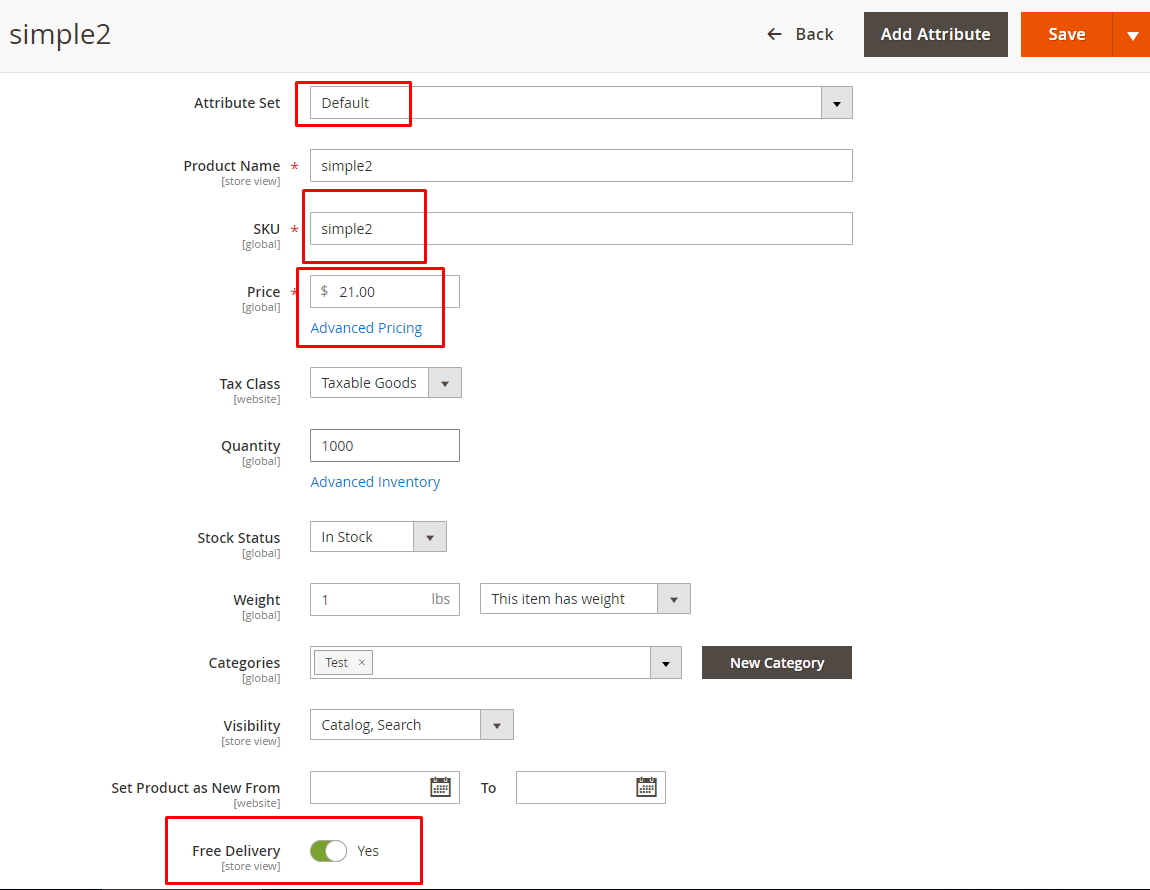Open the Visibility dropdown
1150x890 pixels.
(497, 724)
